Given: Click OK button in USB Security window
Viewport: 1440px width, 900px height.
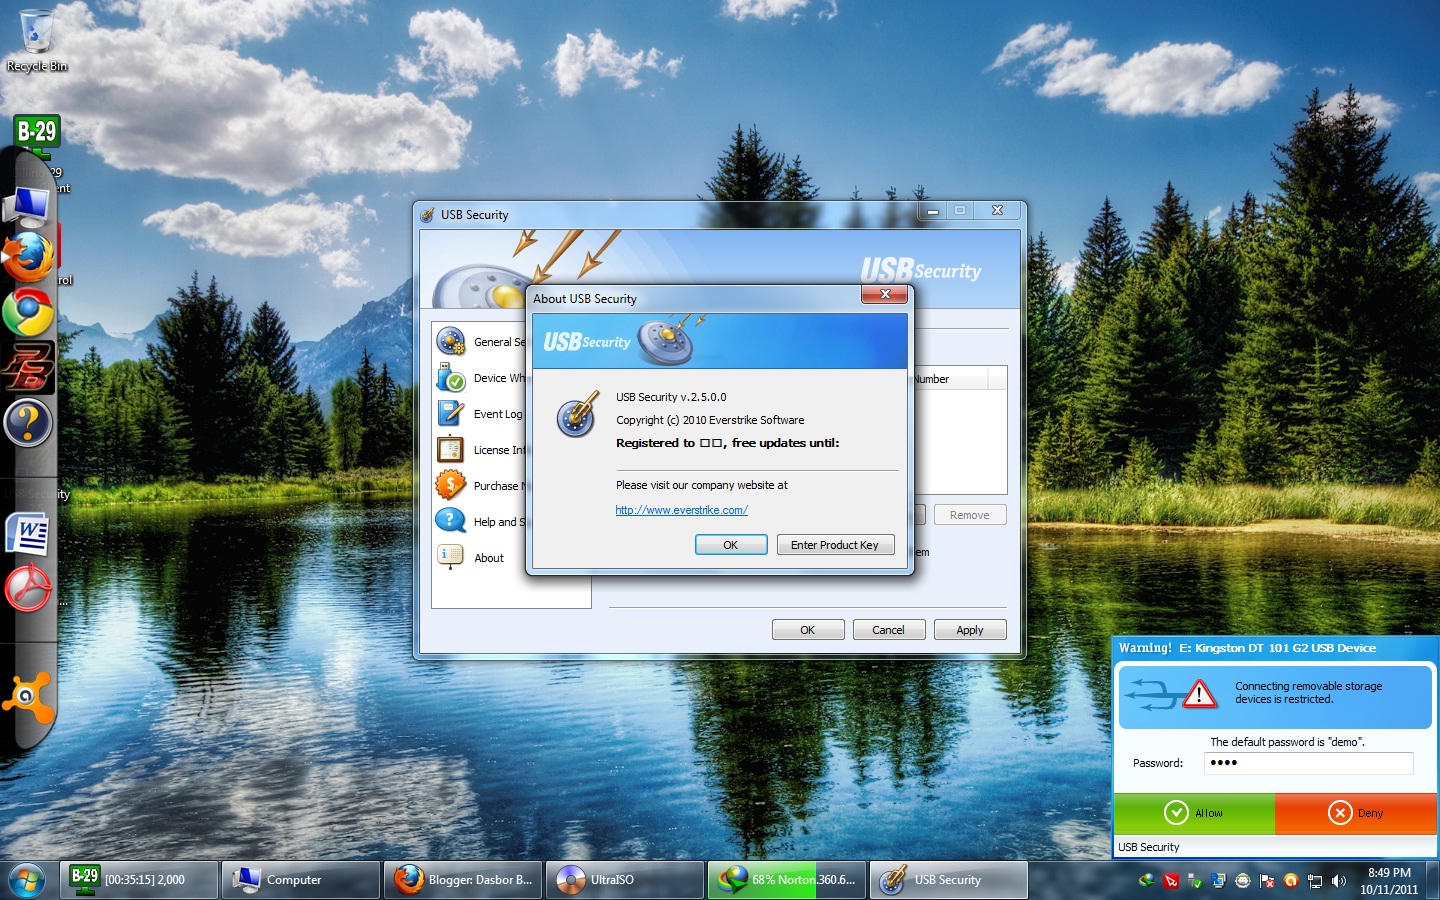Looking at the screenshot, I should 808,630.
